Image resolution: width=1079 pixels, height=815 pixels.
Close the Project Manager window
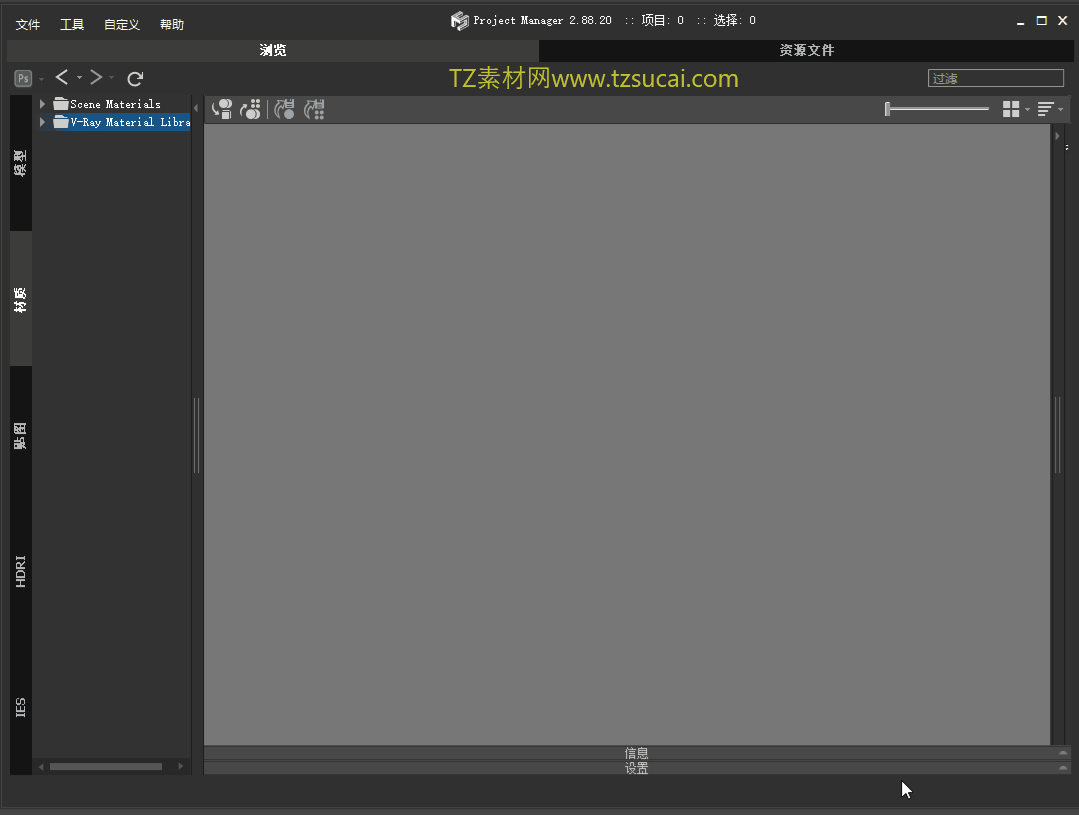pos(1062,21)
